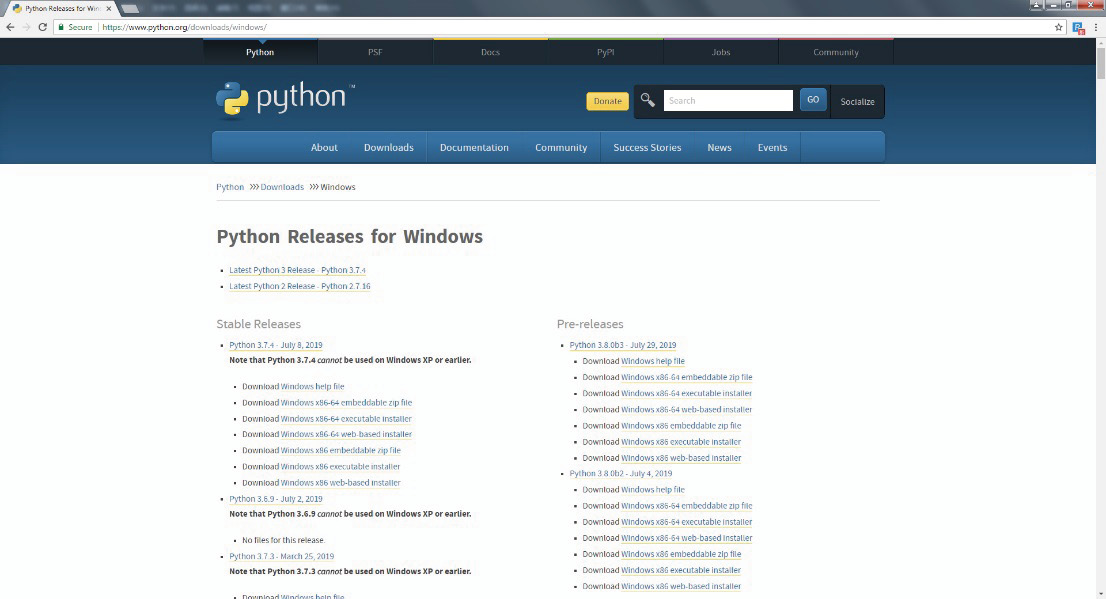Download 3.7.4 Windows help file
The height and width of the screenshot is (599, 1106).
[x=312, y=387]
